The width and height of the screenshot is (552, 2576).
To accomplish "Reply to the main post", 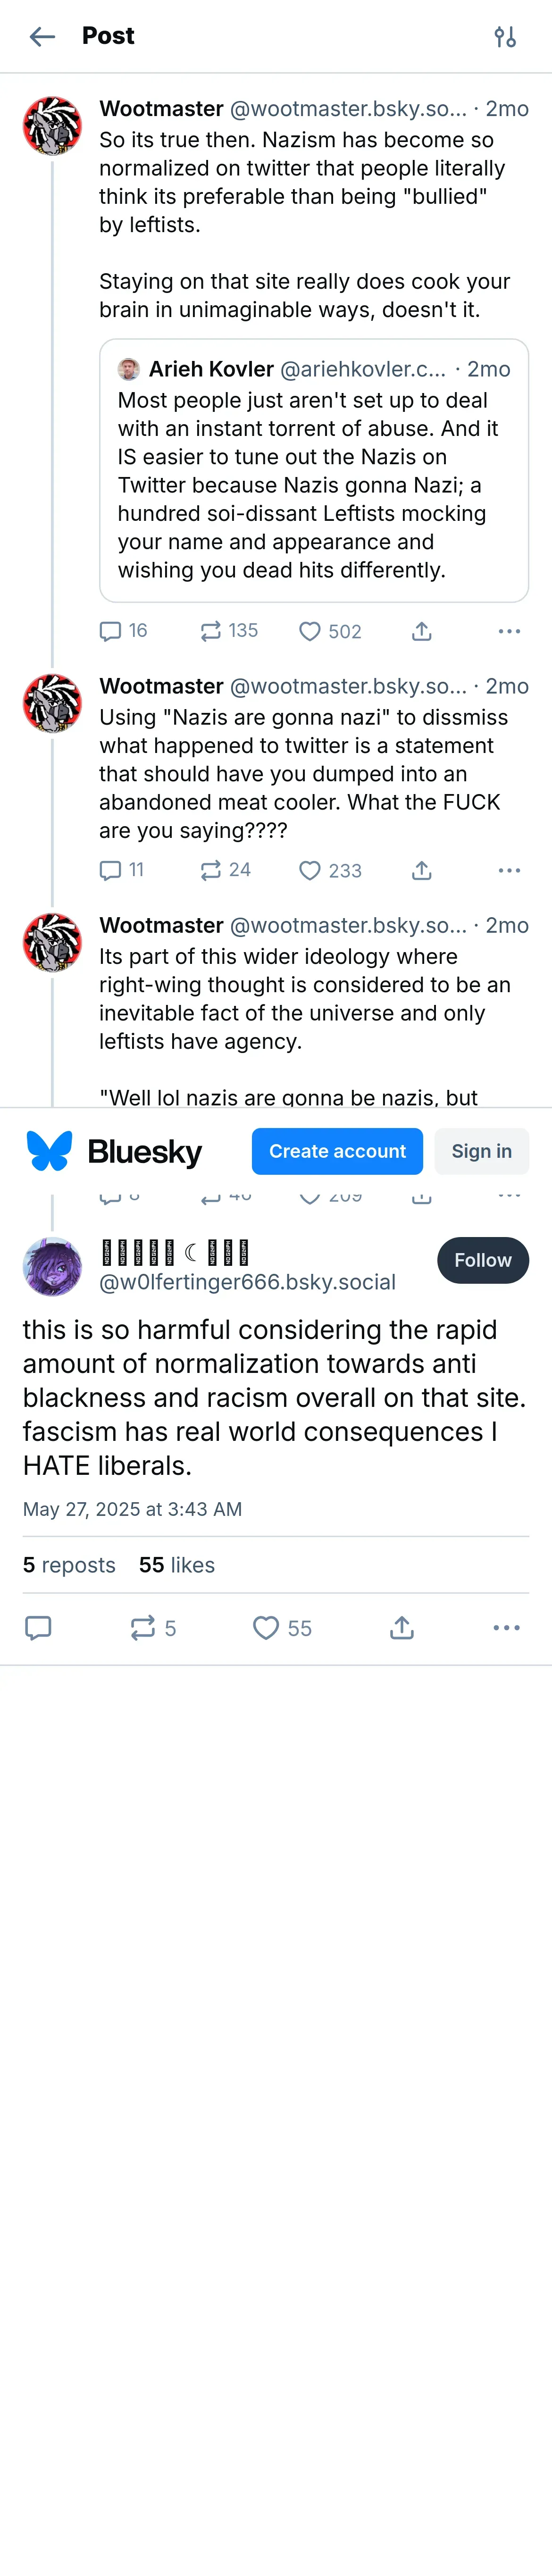I will (38, 1628).
